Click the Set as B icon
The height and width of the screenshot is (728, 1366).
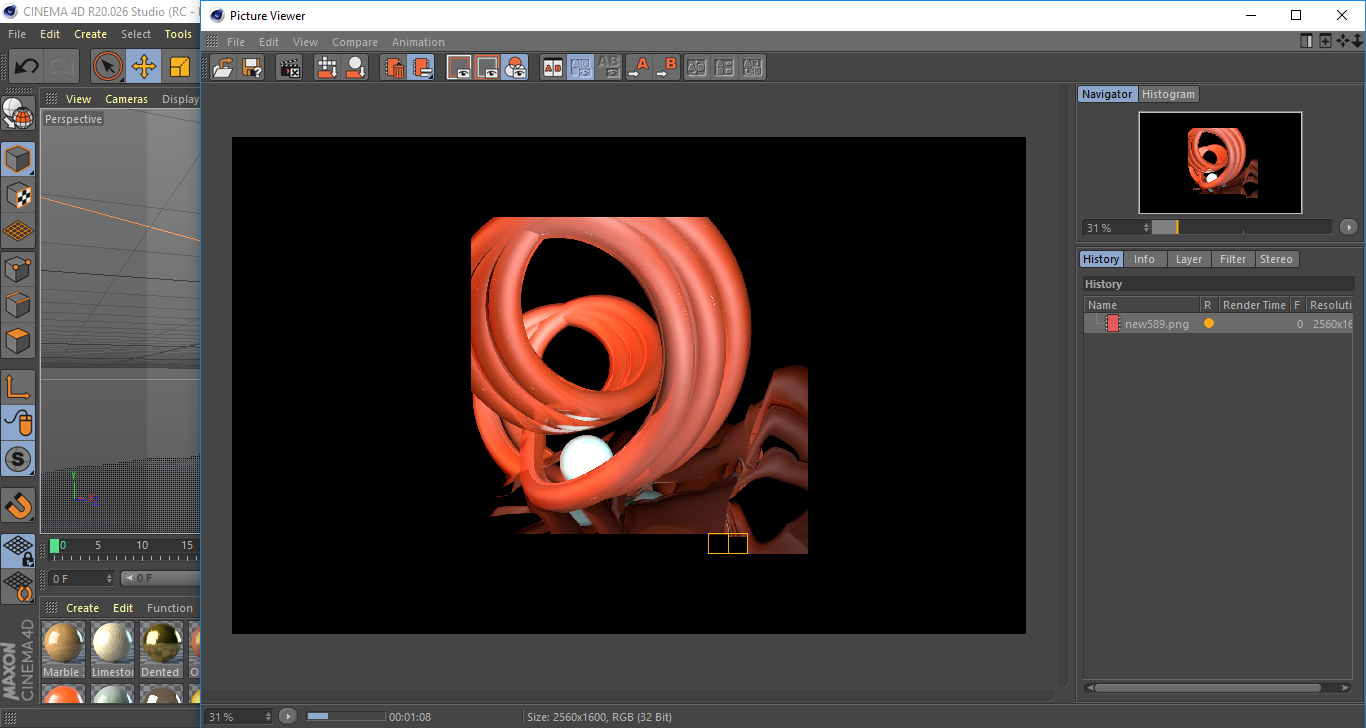[666, 68]
